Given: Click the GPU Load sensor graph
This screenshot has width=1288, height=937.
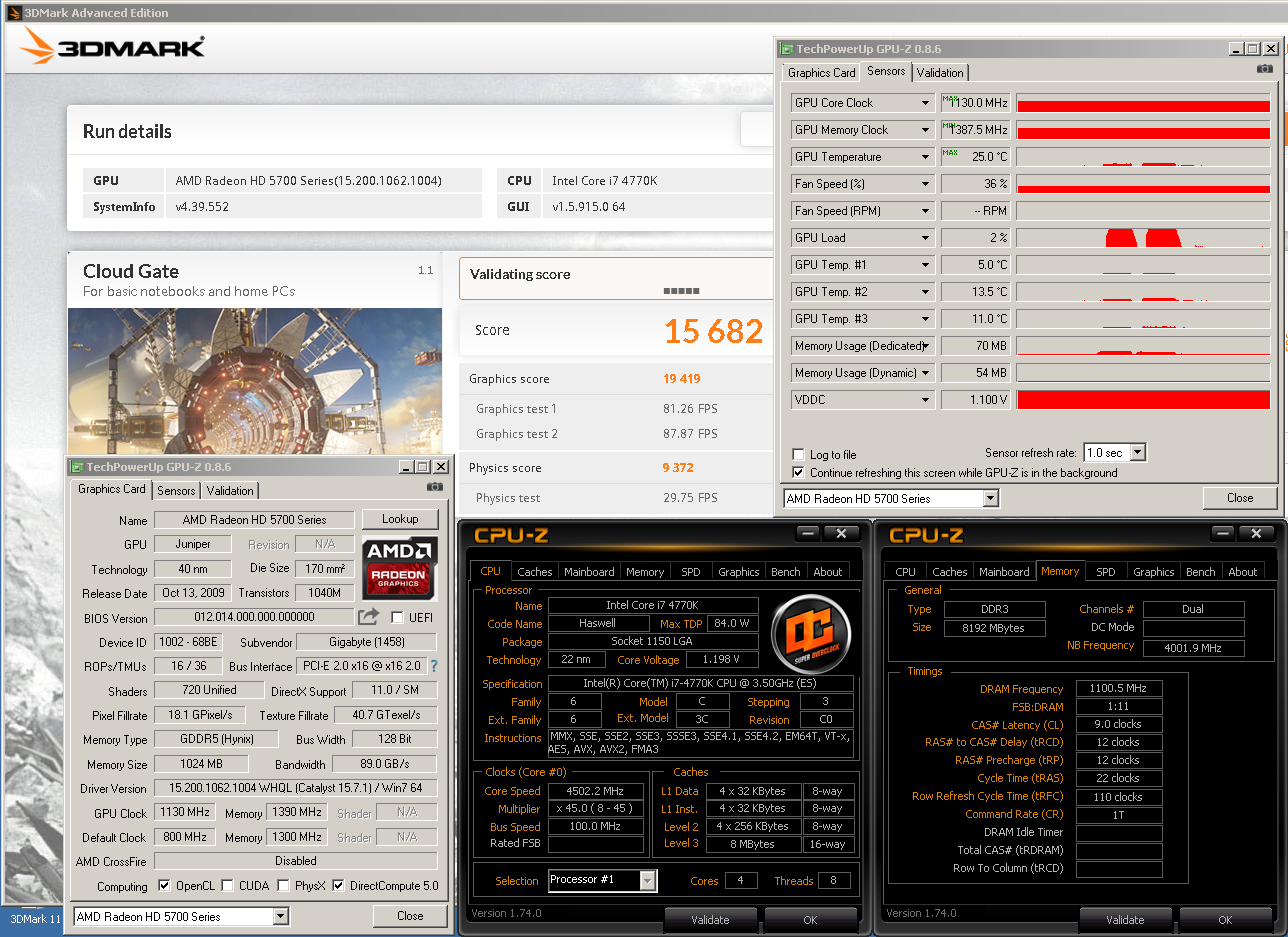Looking at the screenshot, I should point(1143,238).
